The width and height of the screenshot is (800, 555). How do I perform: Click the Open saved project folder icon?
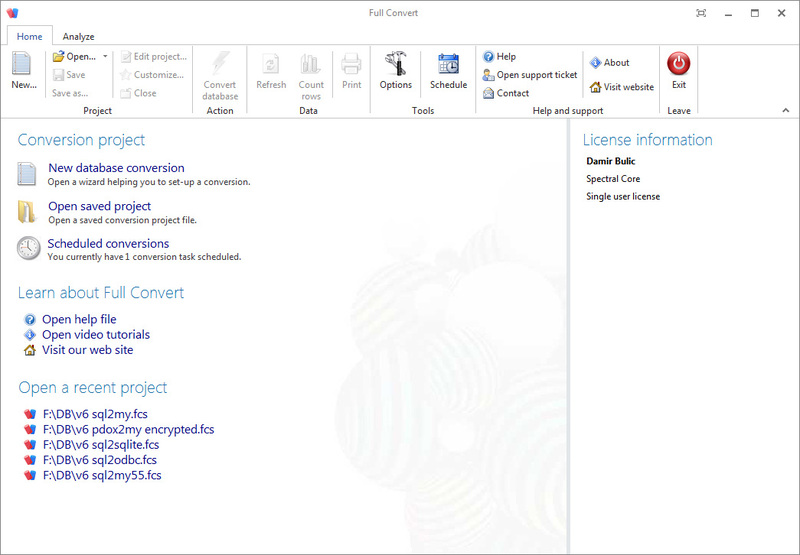[27, 212]
